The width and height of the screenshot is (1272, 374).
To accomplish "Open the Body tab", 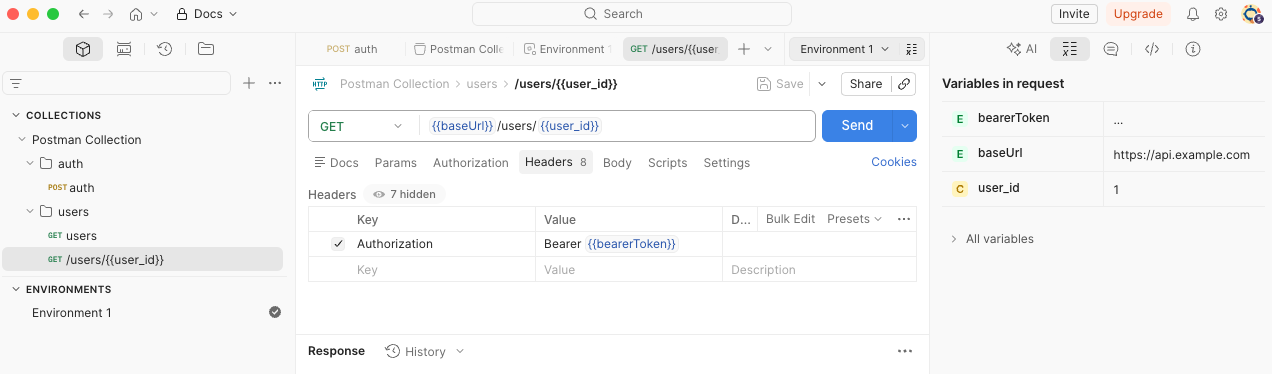I will click(x=617, y=163).
